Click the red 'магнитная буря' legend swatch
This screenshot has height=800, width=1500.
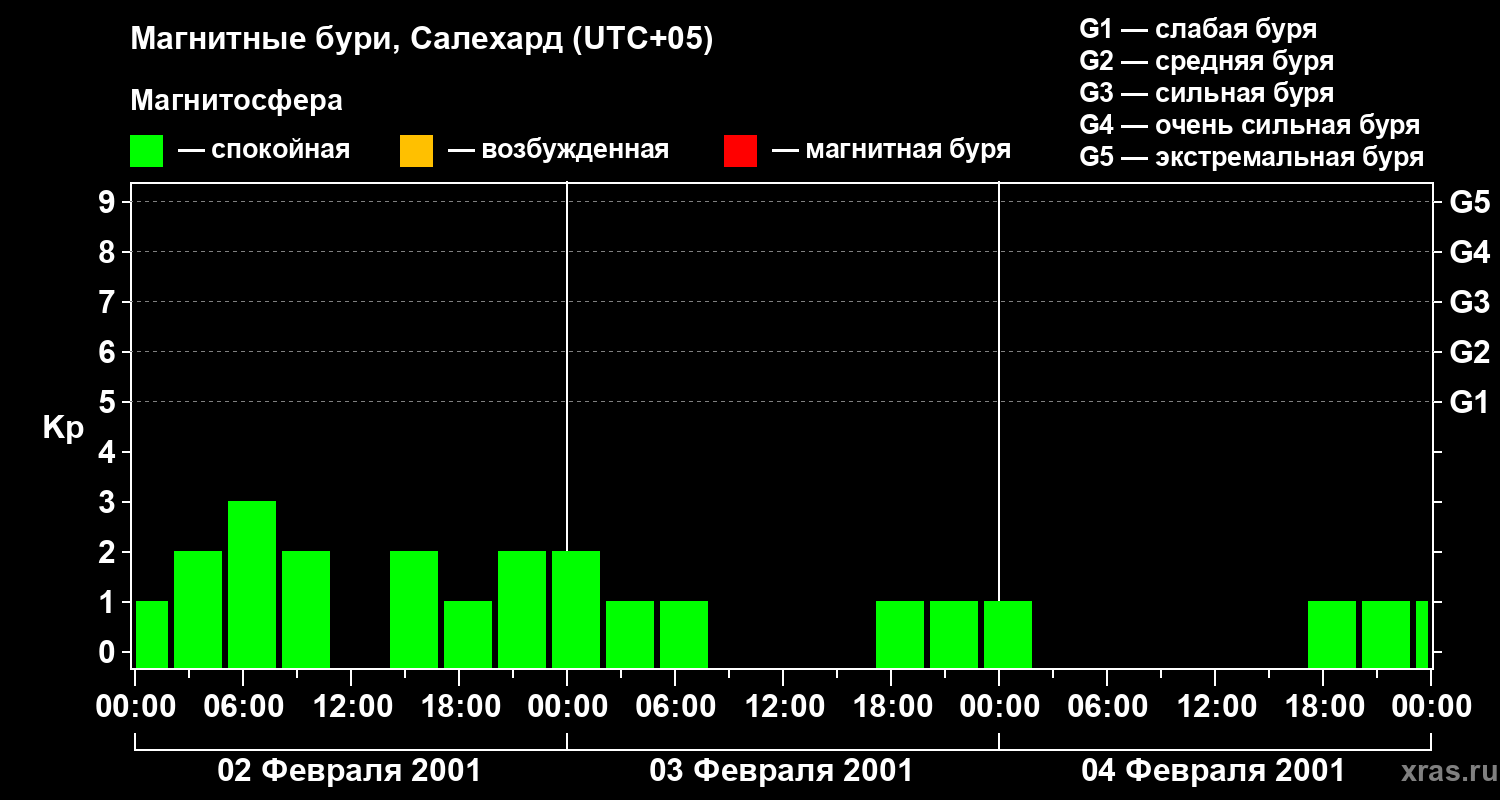pyautogui.click(x=740, y=151)
